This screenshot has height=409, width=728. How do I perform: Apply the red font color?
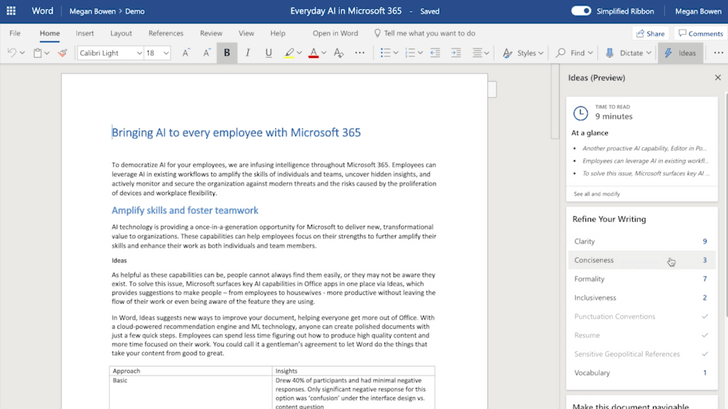click(313, 53)
